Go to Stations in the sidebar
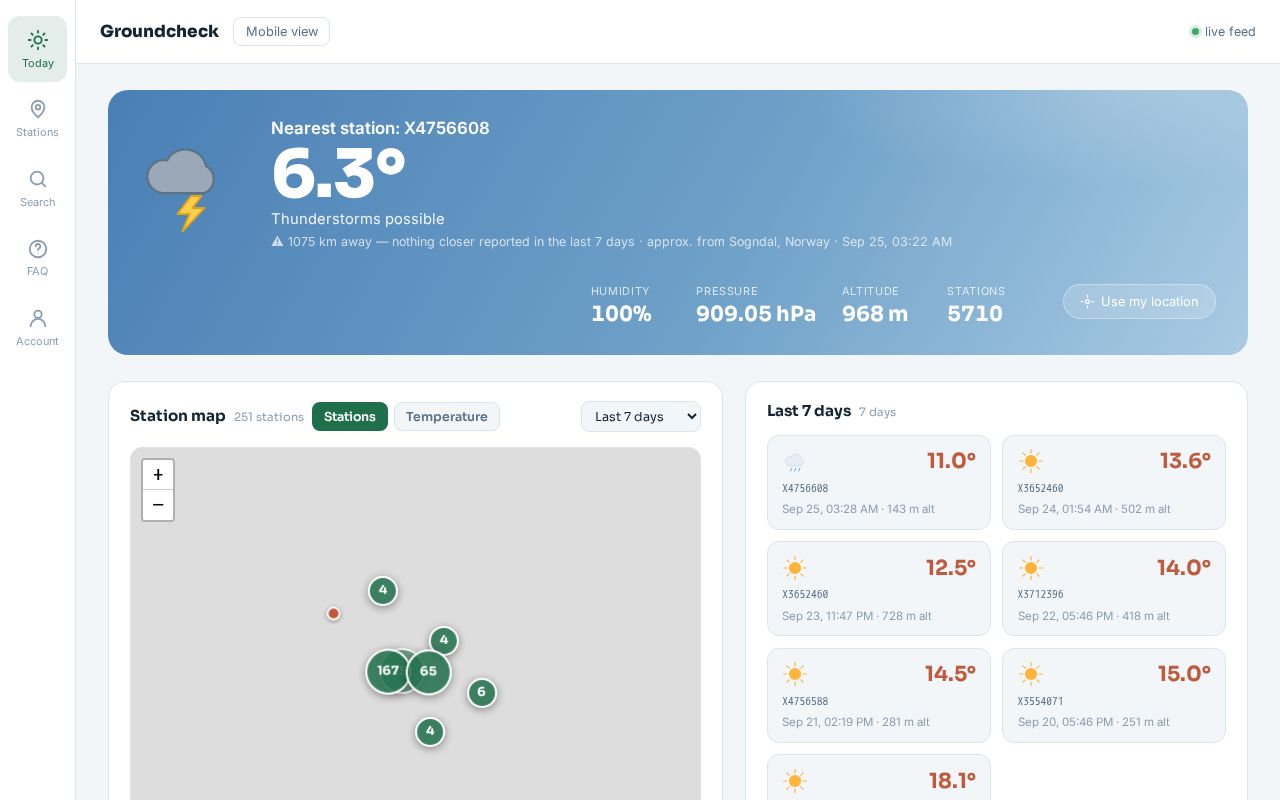1280x800 pixels. tap(38, 118)
